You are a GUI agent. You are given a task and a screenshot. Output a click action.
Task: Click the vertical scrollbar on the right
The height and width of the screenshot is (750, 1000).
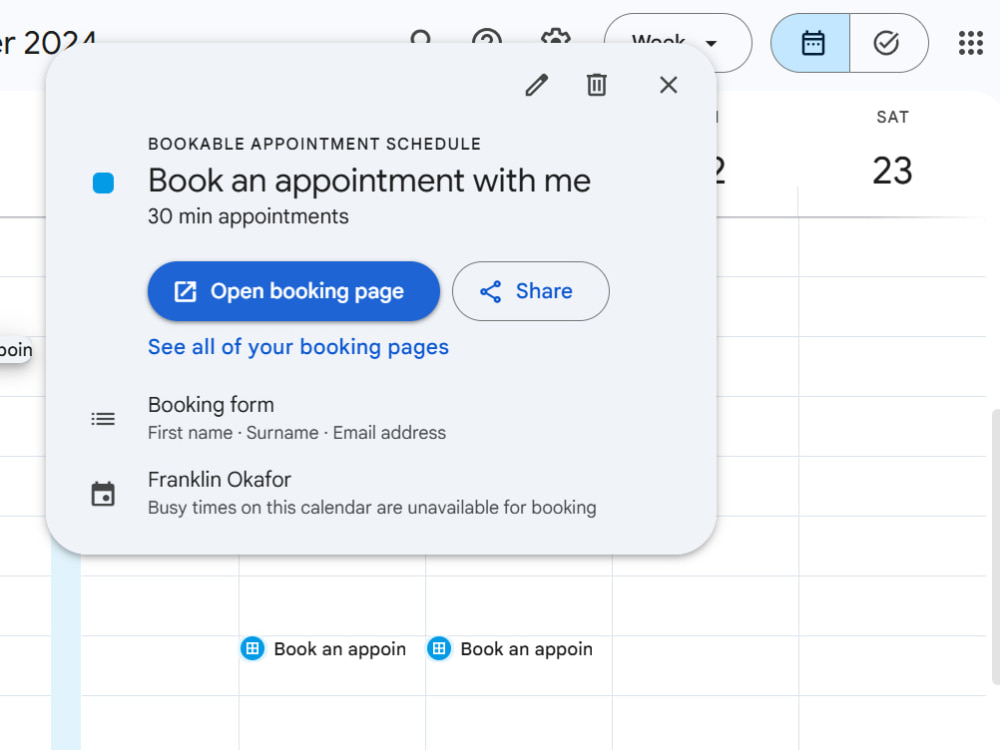tap(995, 547)
